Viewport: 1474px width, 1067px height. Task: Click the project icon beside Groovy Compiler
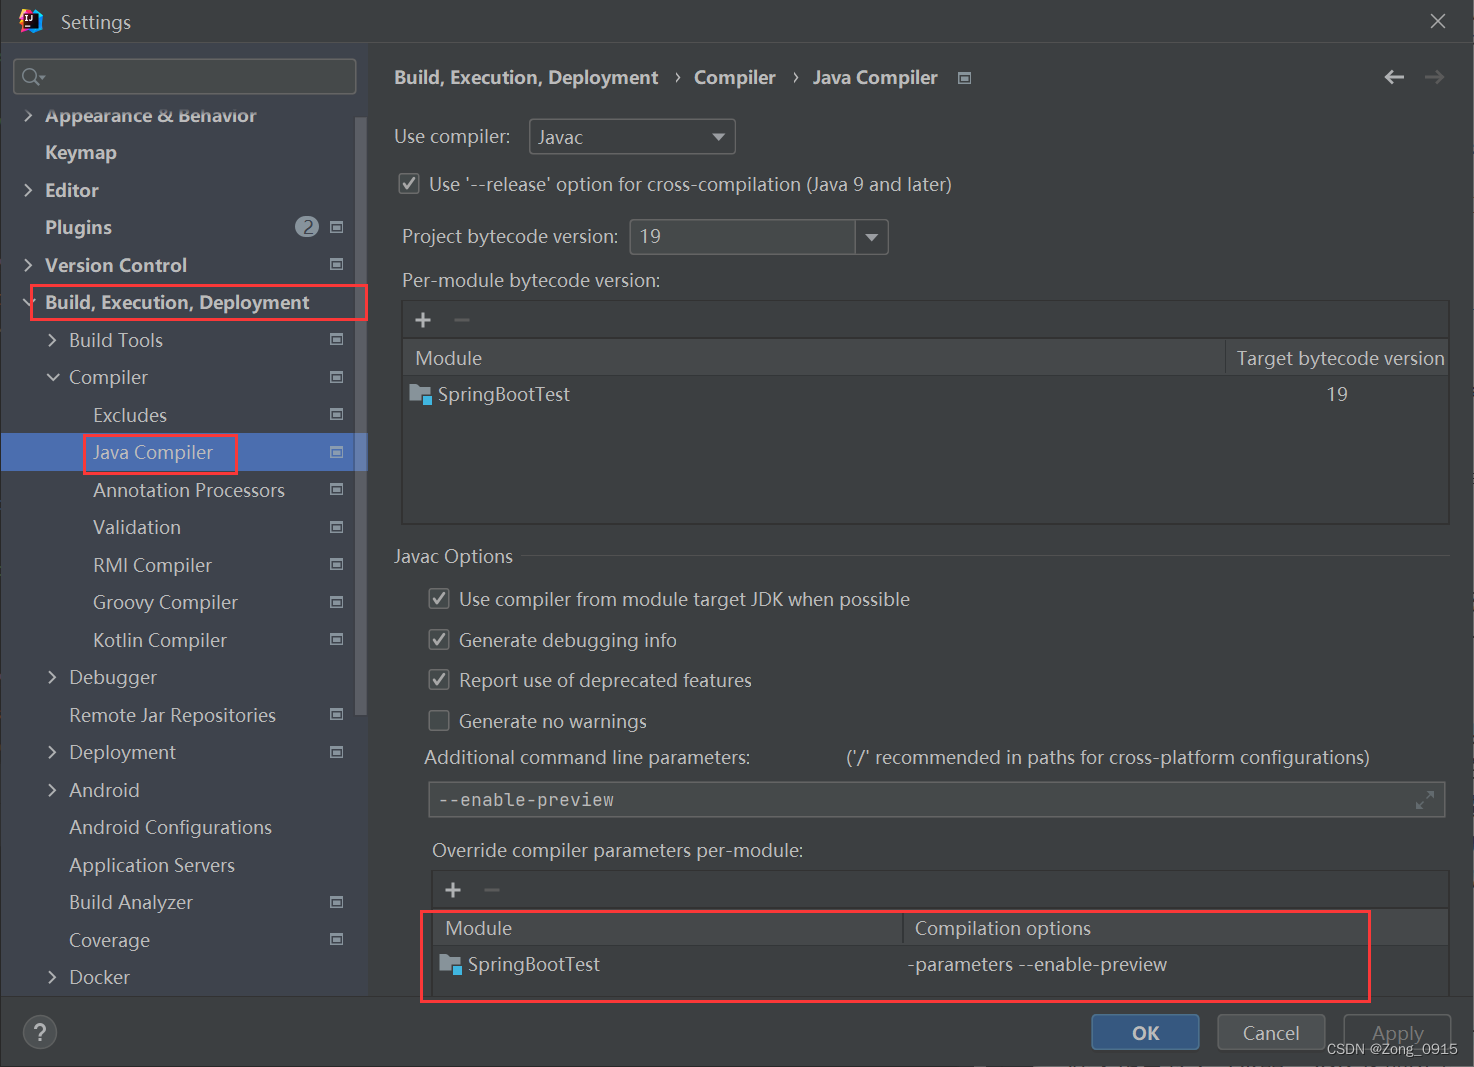click(337, 602)
